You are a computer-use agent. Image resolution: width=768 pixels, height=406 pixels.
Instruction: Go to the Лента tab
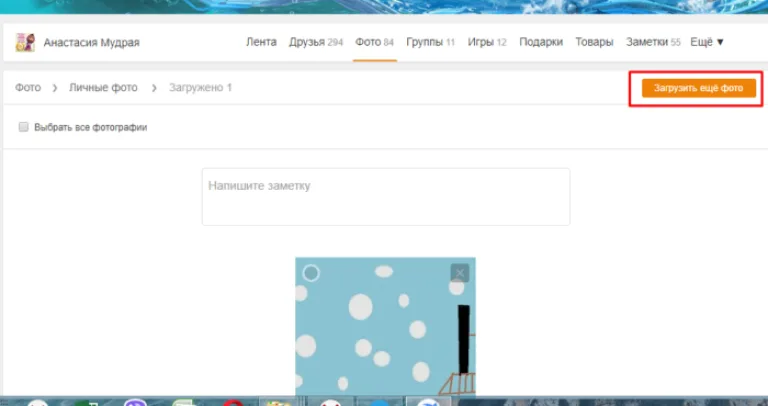click(261, 42)
